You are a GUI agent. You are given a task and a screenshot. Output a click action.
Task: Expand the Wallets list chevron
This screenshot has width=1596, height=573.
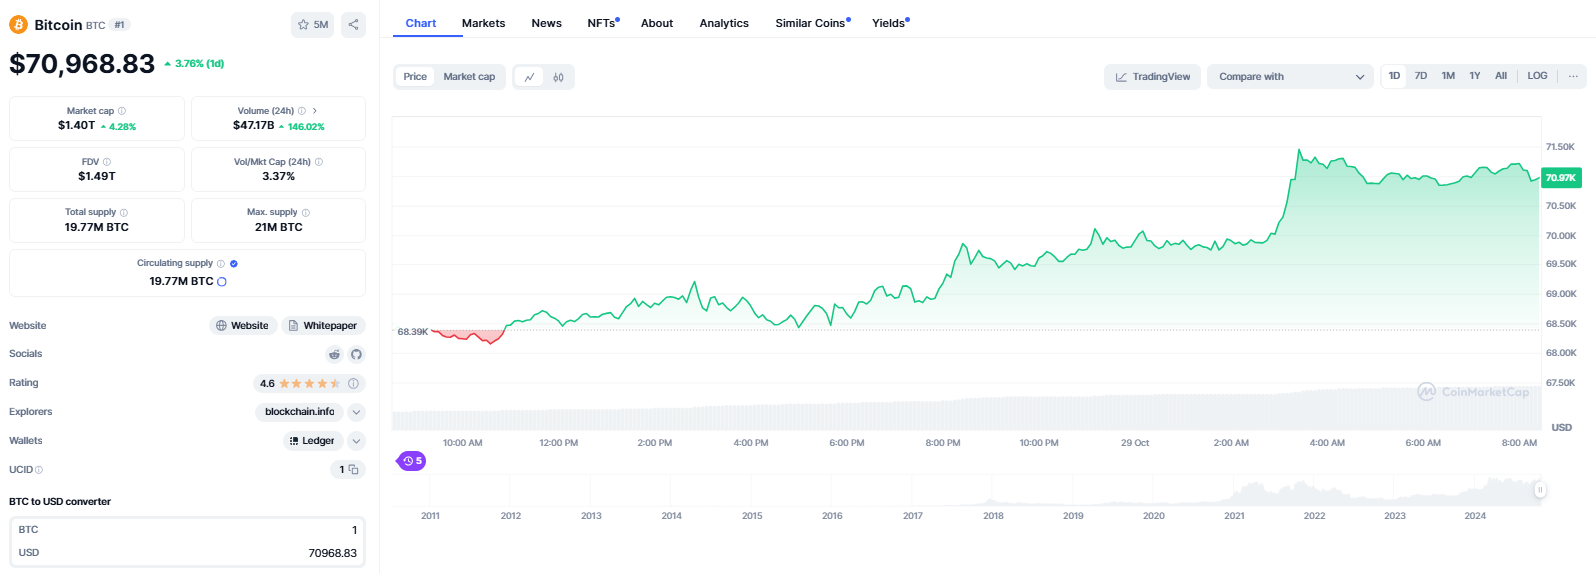[x=357, y=441]
